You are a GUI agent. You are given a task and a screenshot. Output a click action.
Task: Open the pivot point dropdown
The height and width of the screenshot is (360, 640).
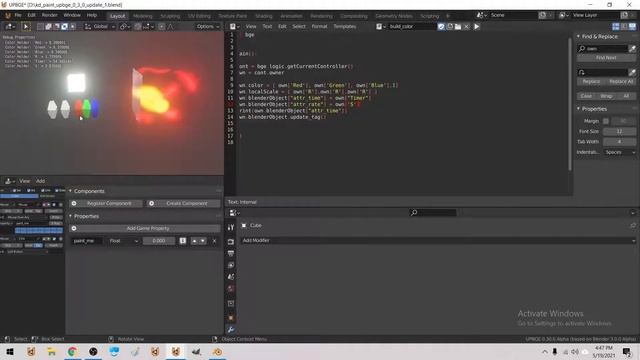coord(125,27)
